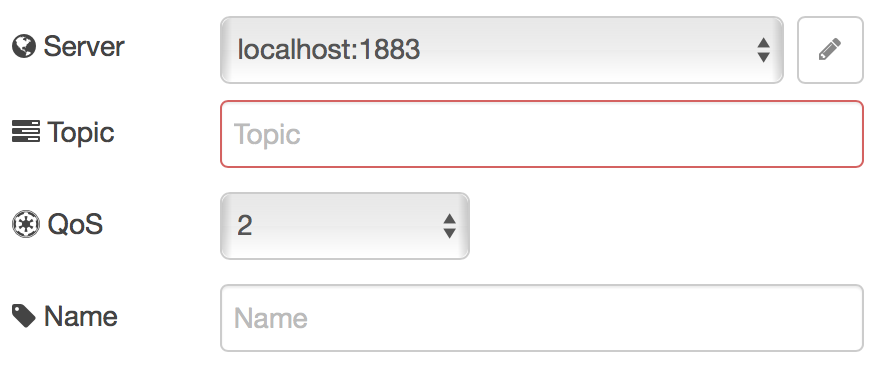Screen dimensions: 886x370
Task: Click the Server field label
Action: pyautogui.click(x=84, y=46)
